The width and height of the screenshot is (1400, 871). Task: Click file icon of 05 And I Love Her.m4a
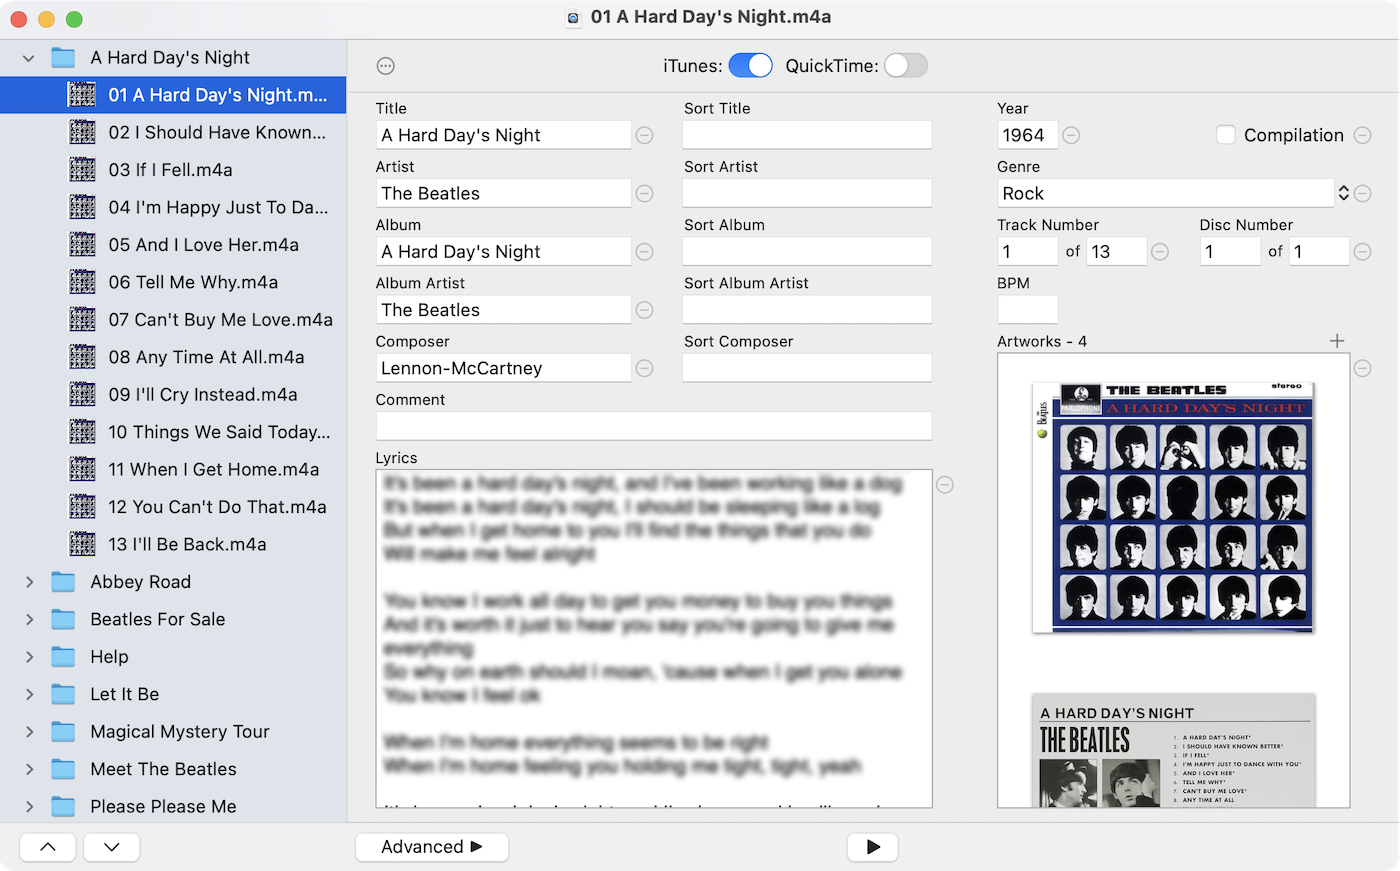[x=82, y=245]
